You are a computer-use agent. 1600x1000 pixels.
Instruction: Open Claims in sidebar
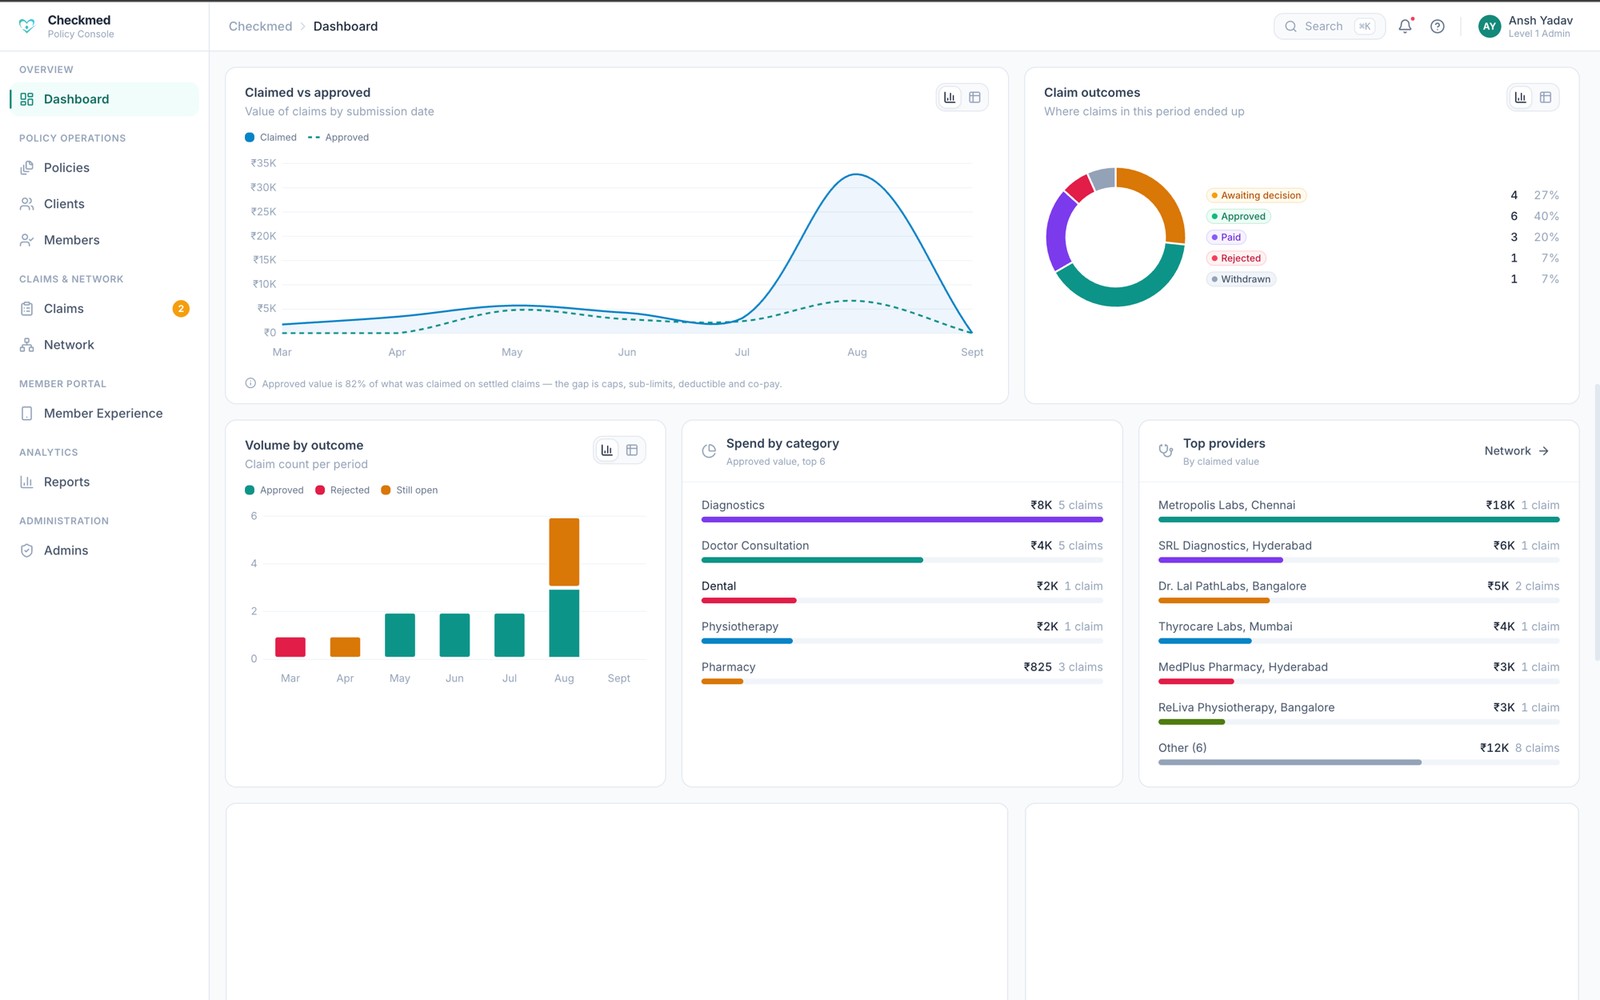(104, 309)
